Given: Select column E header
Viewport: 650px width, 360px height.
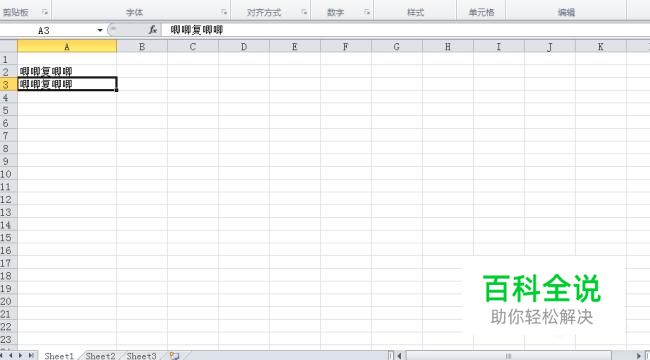Looking at the screenshot, I should (x=295, y=46).
